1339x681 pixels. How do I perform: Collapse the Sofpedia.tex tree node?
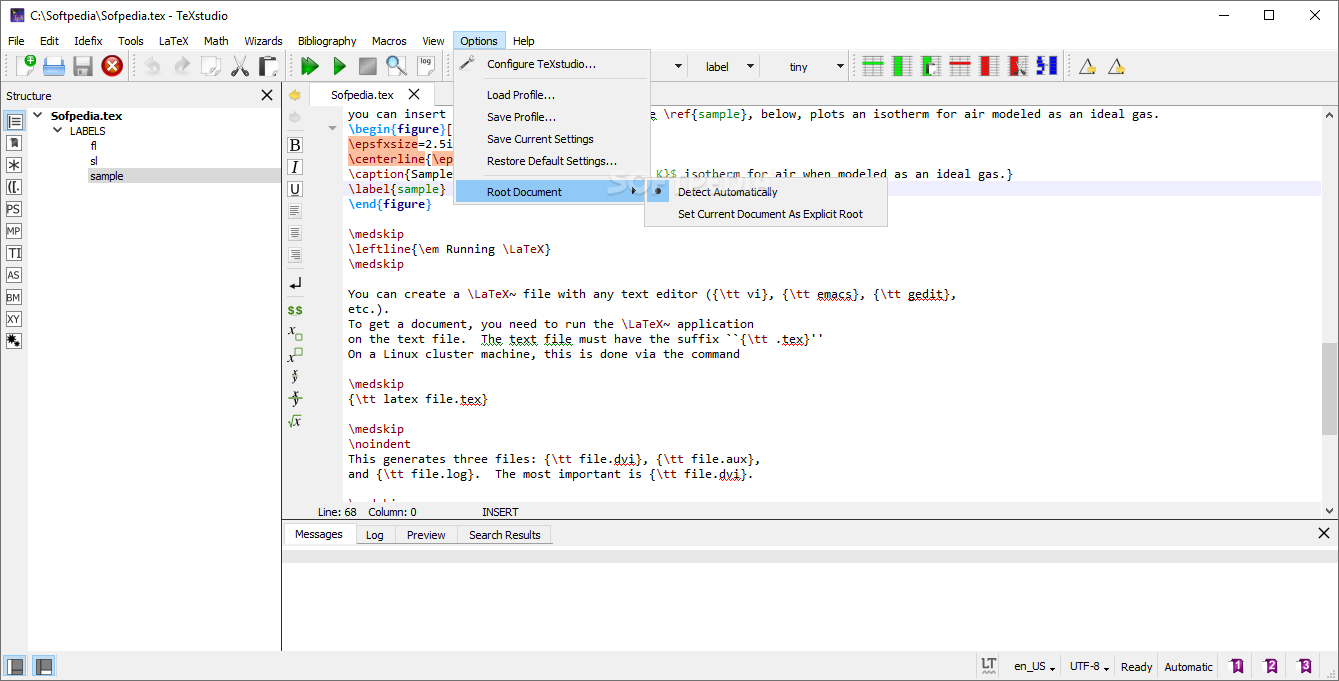(38, 116)
